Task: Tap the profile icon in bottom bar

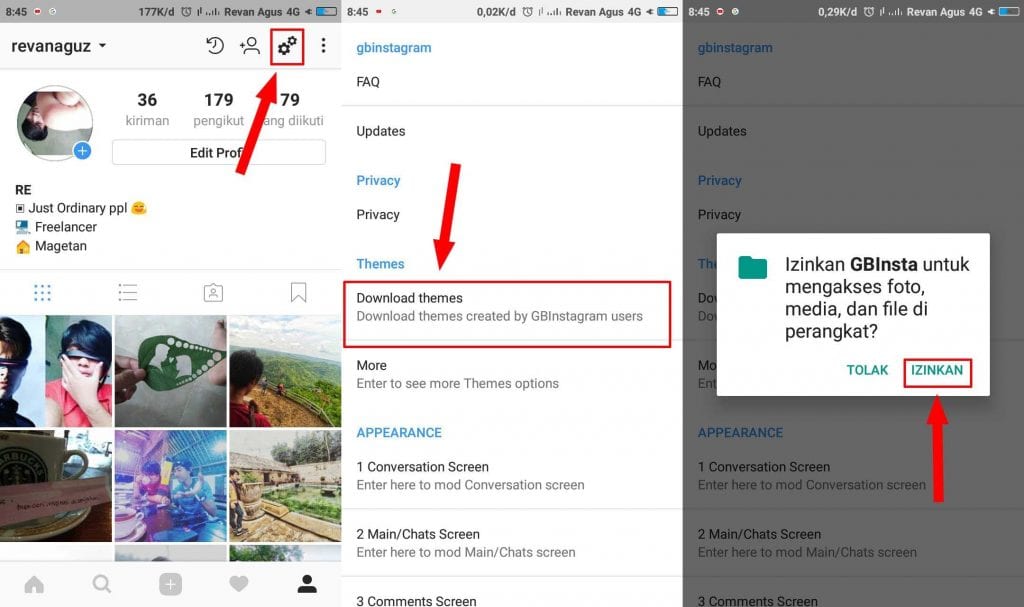Action: pos(307,584)
